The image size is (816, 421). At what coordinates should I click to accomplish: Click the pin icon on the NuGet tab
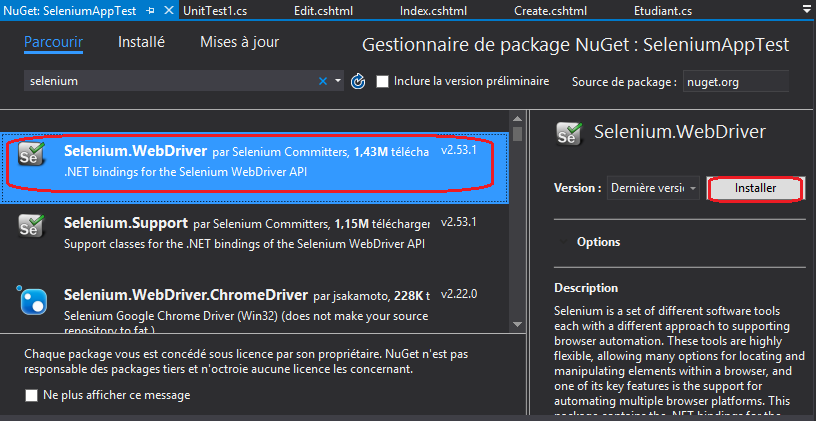150,11
